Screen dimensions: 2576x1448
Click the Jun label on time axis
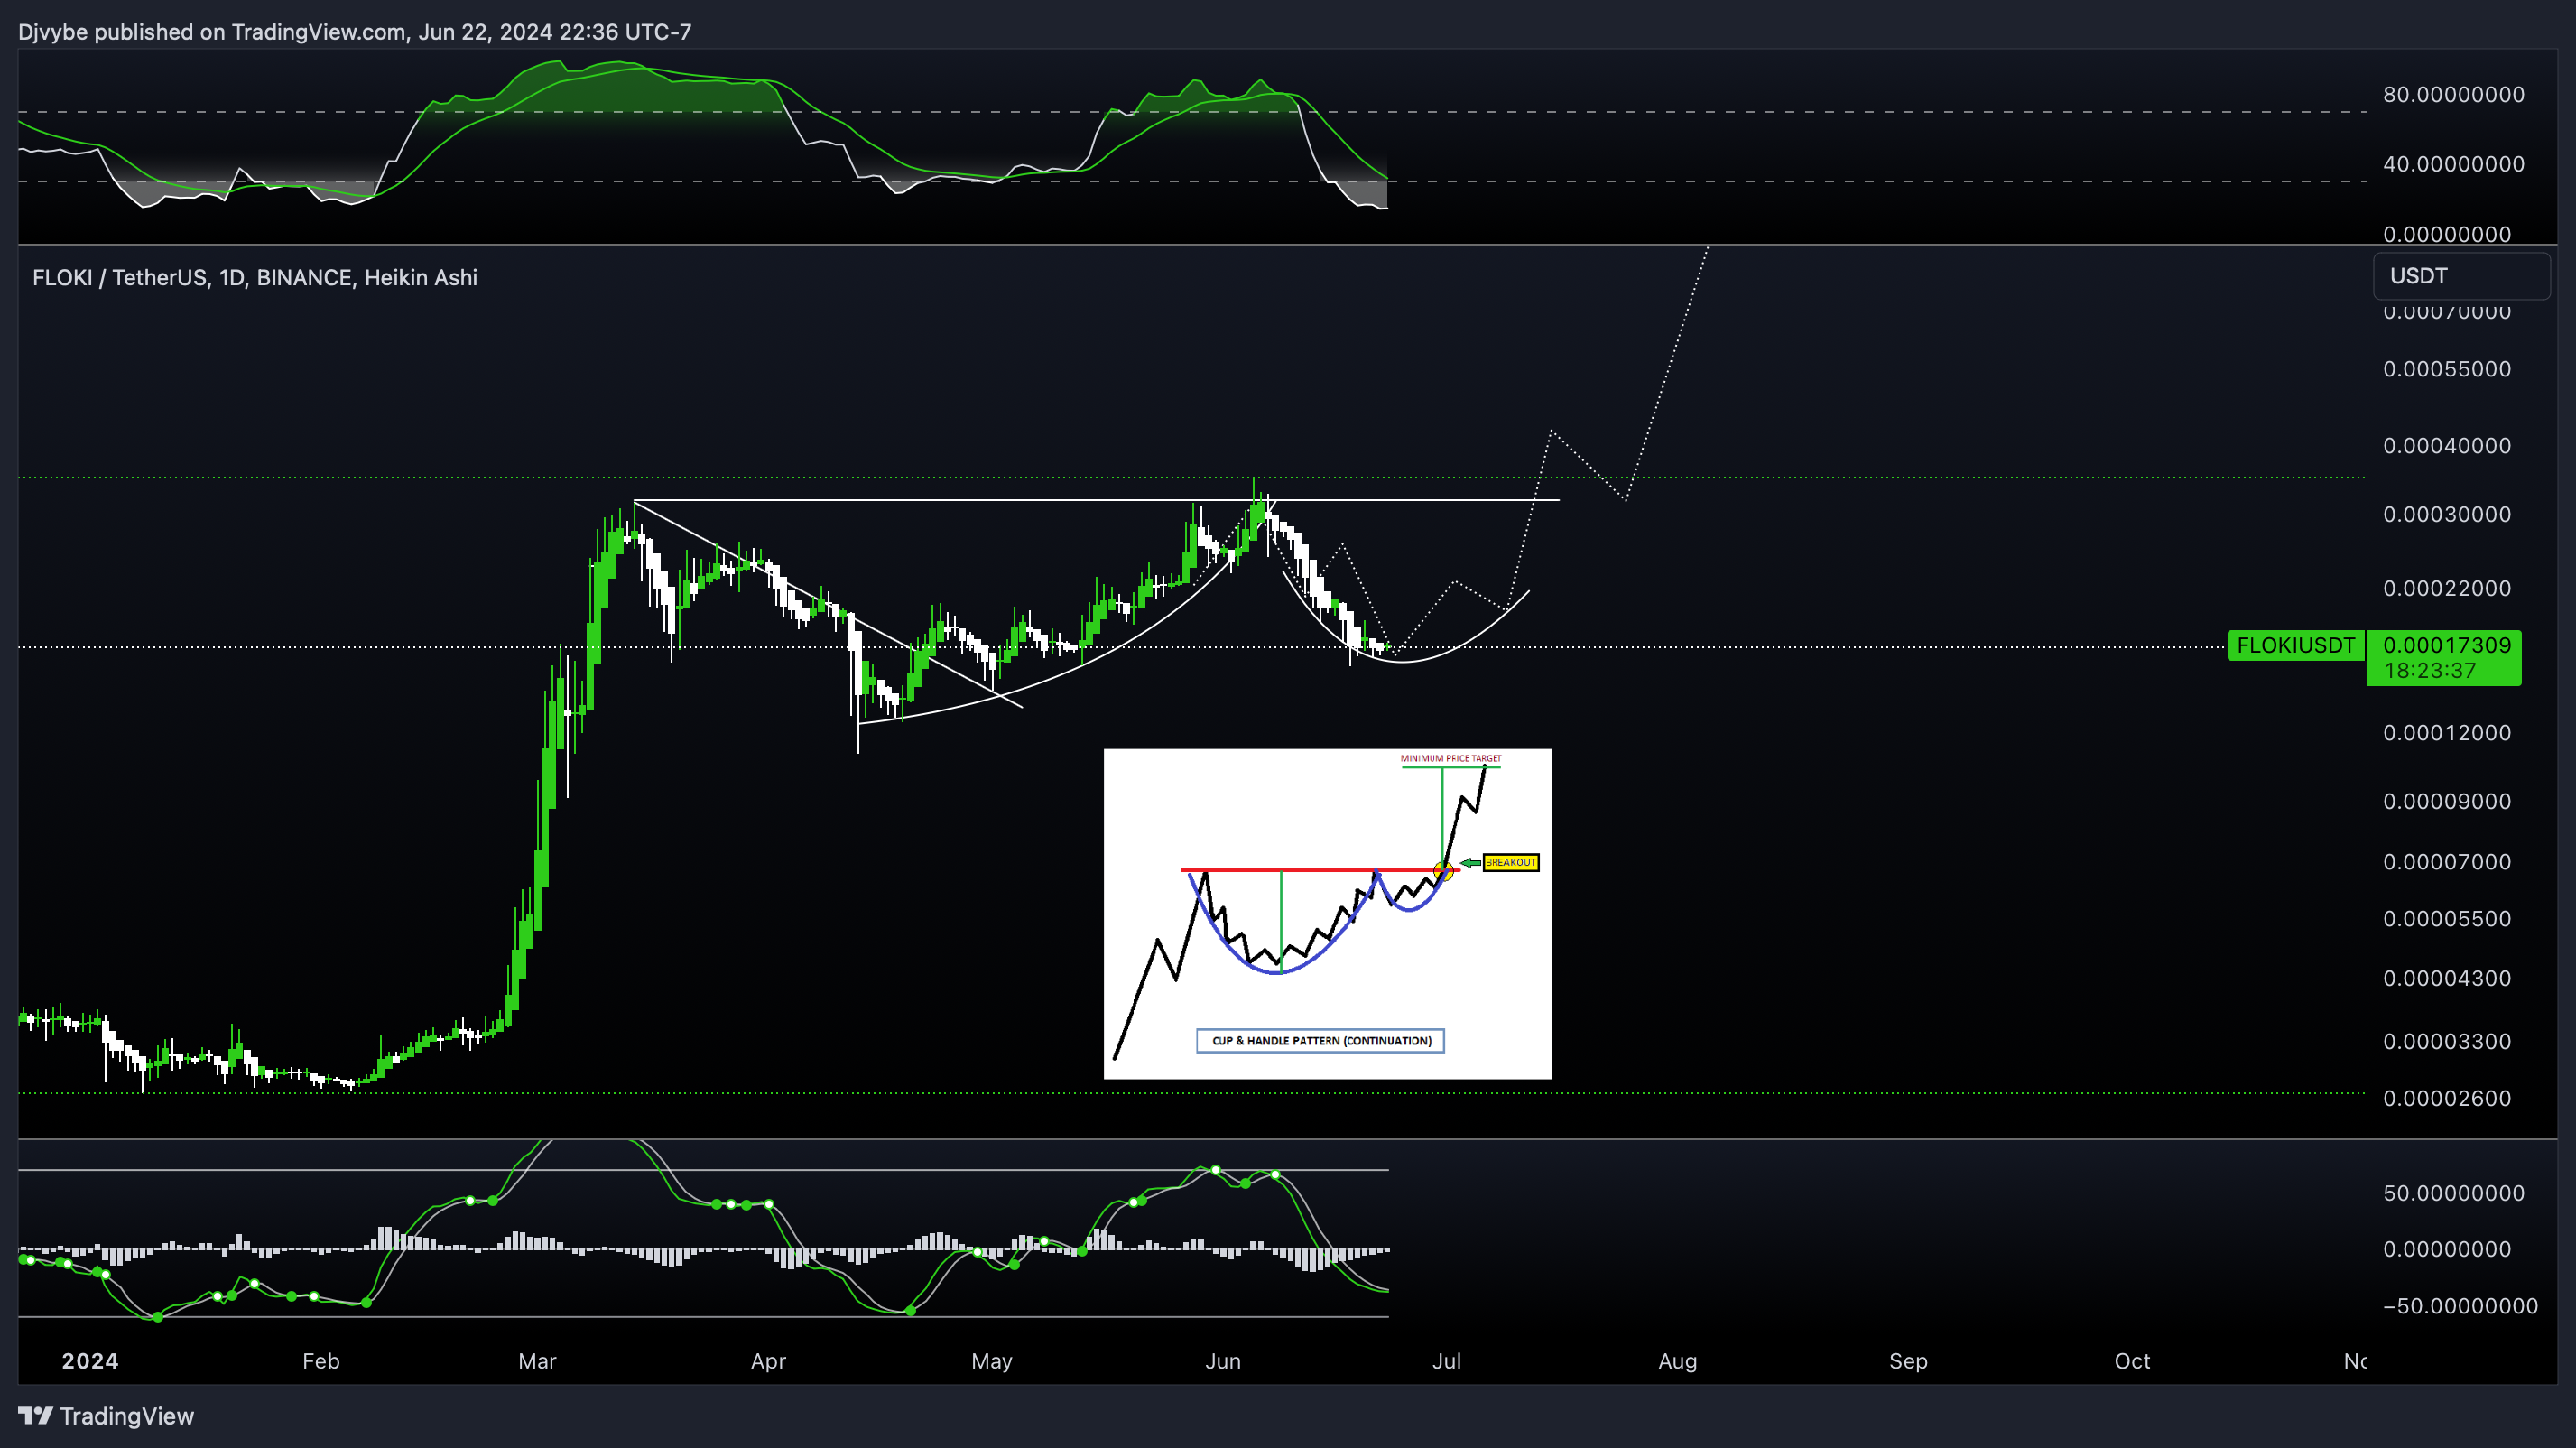point(1223,1361)
